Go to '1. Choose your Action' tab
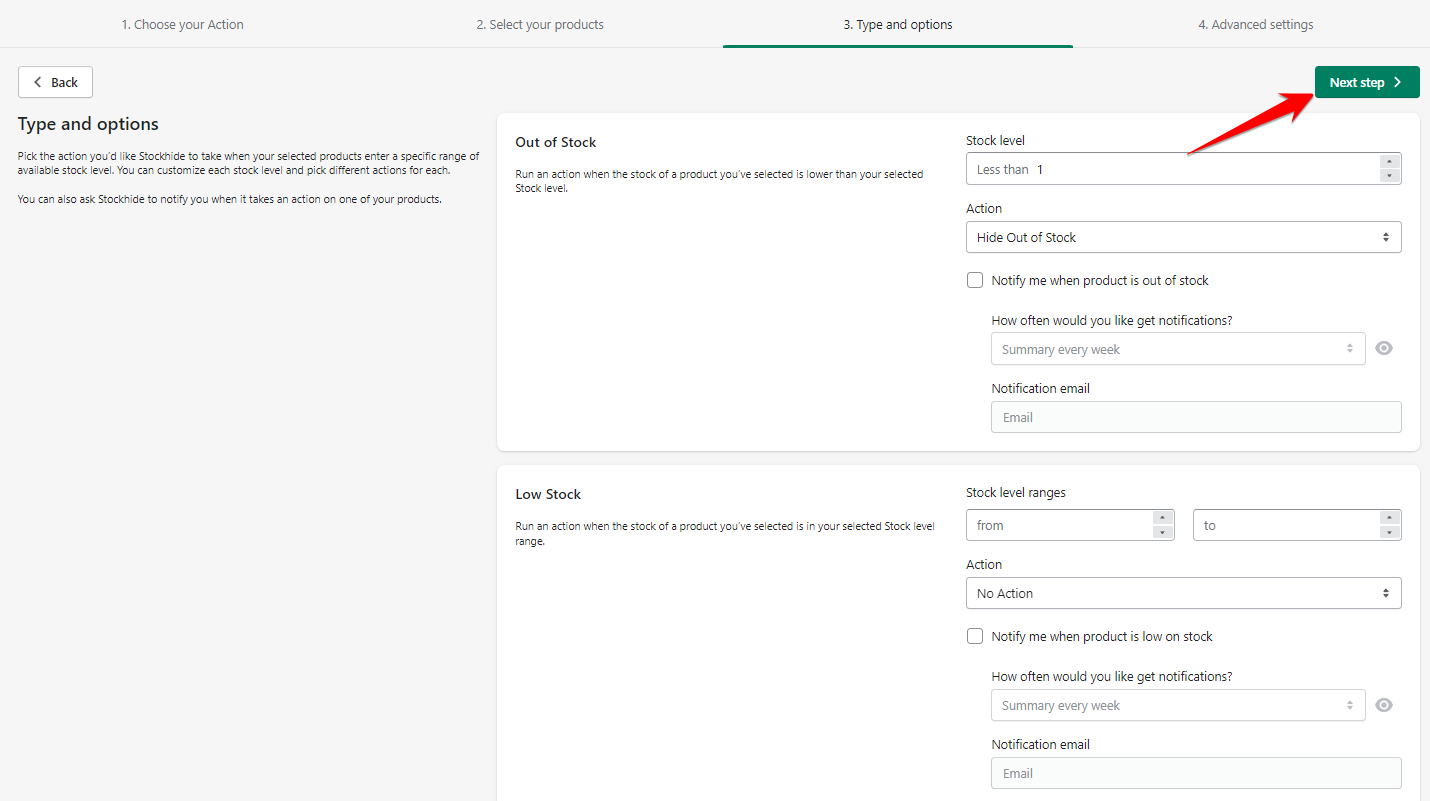Viewport: 1430px width, 801px height. point(183,24)
